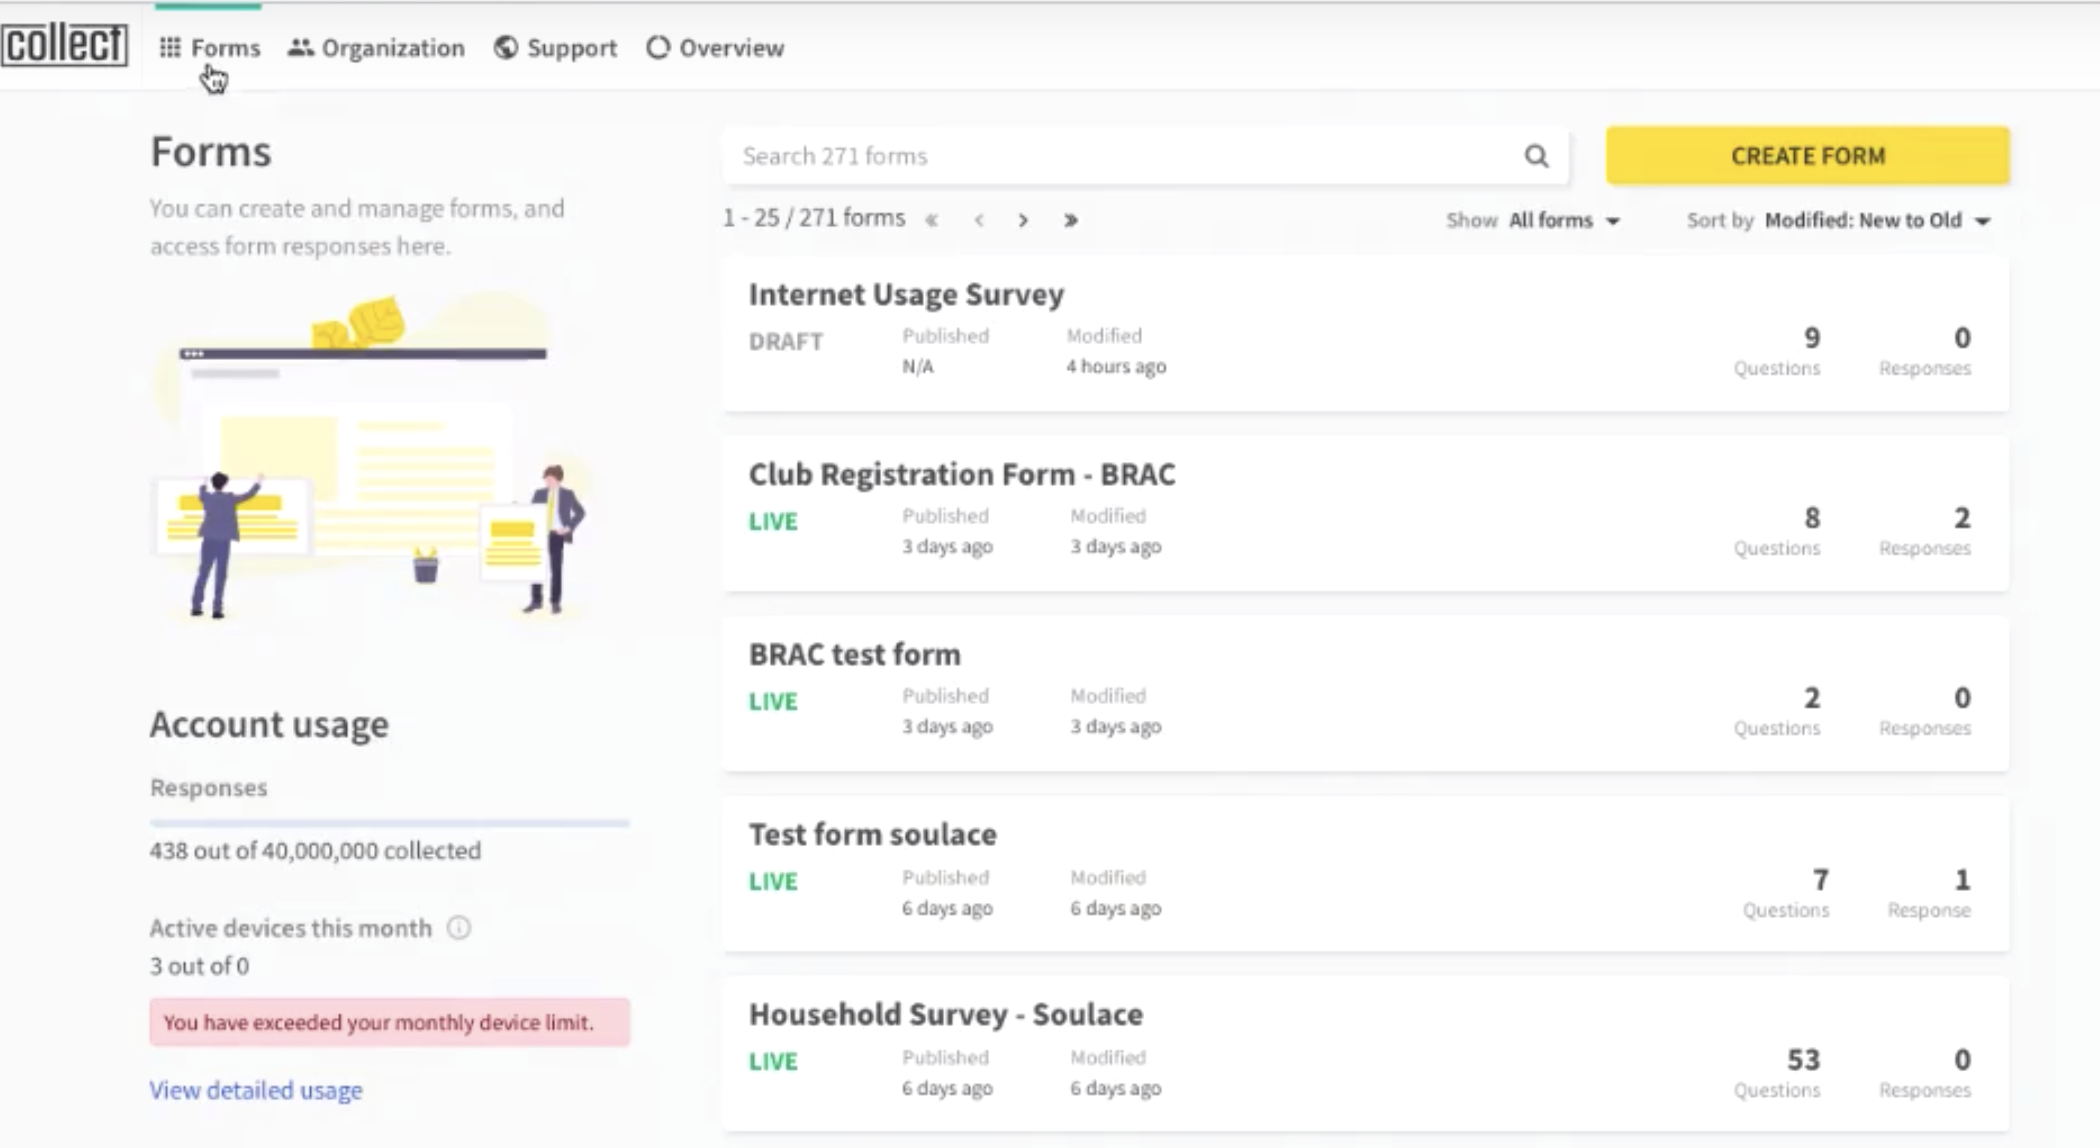
Task: Click the Responses usage progress bar
Action: (389, 822)
